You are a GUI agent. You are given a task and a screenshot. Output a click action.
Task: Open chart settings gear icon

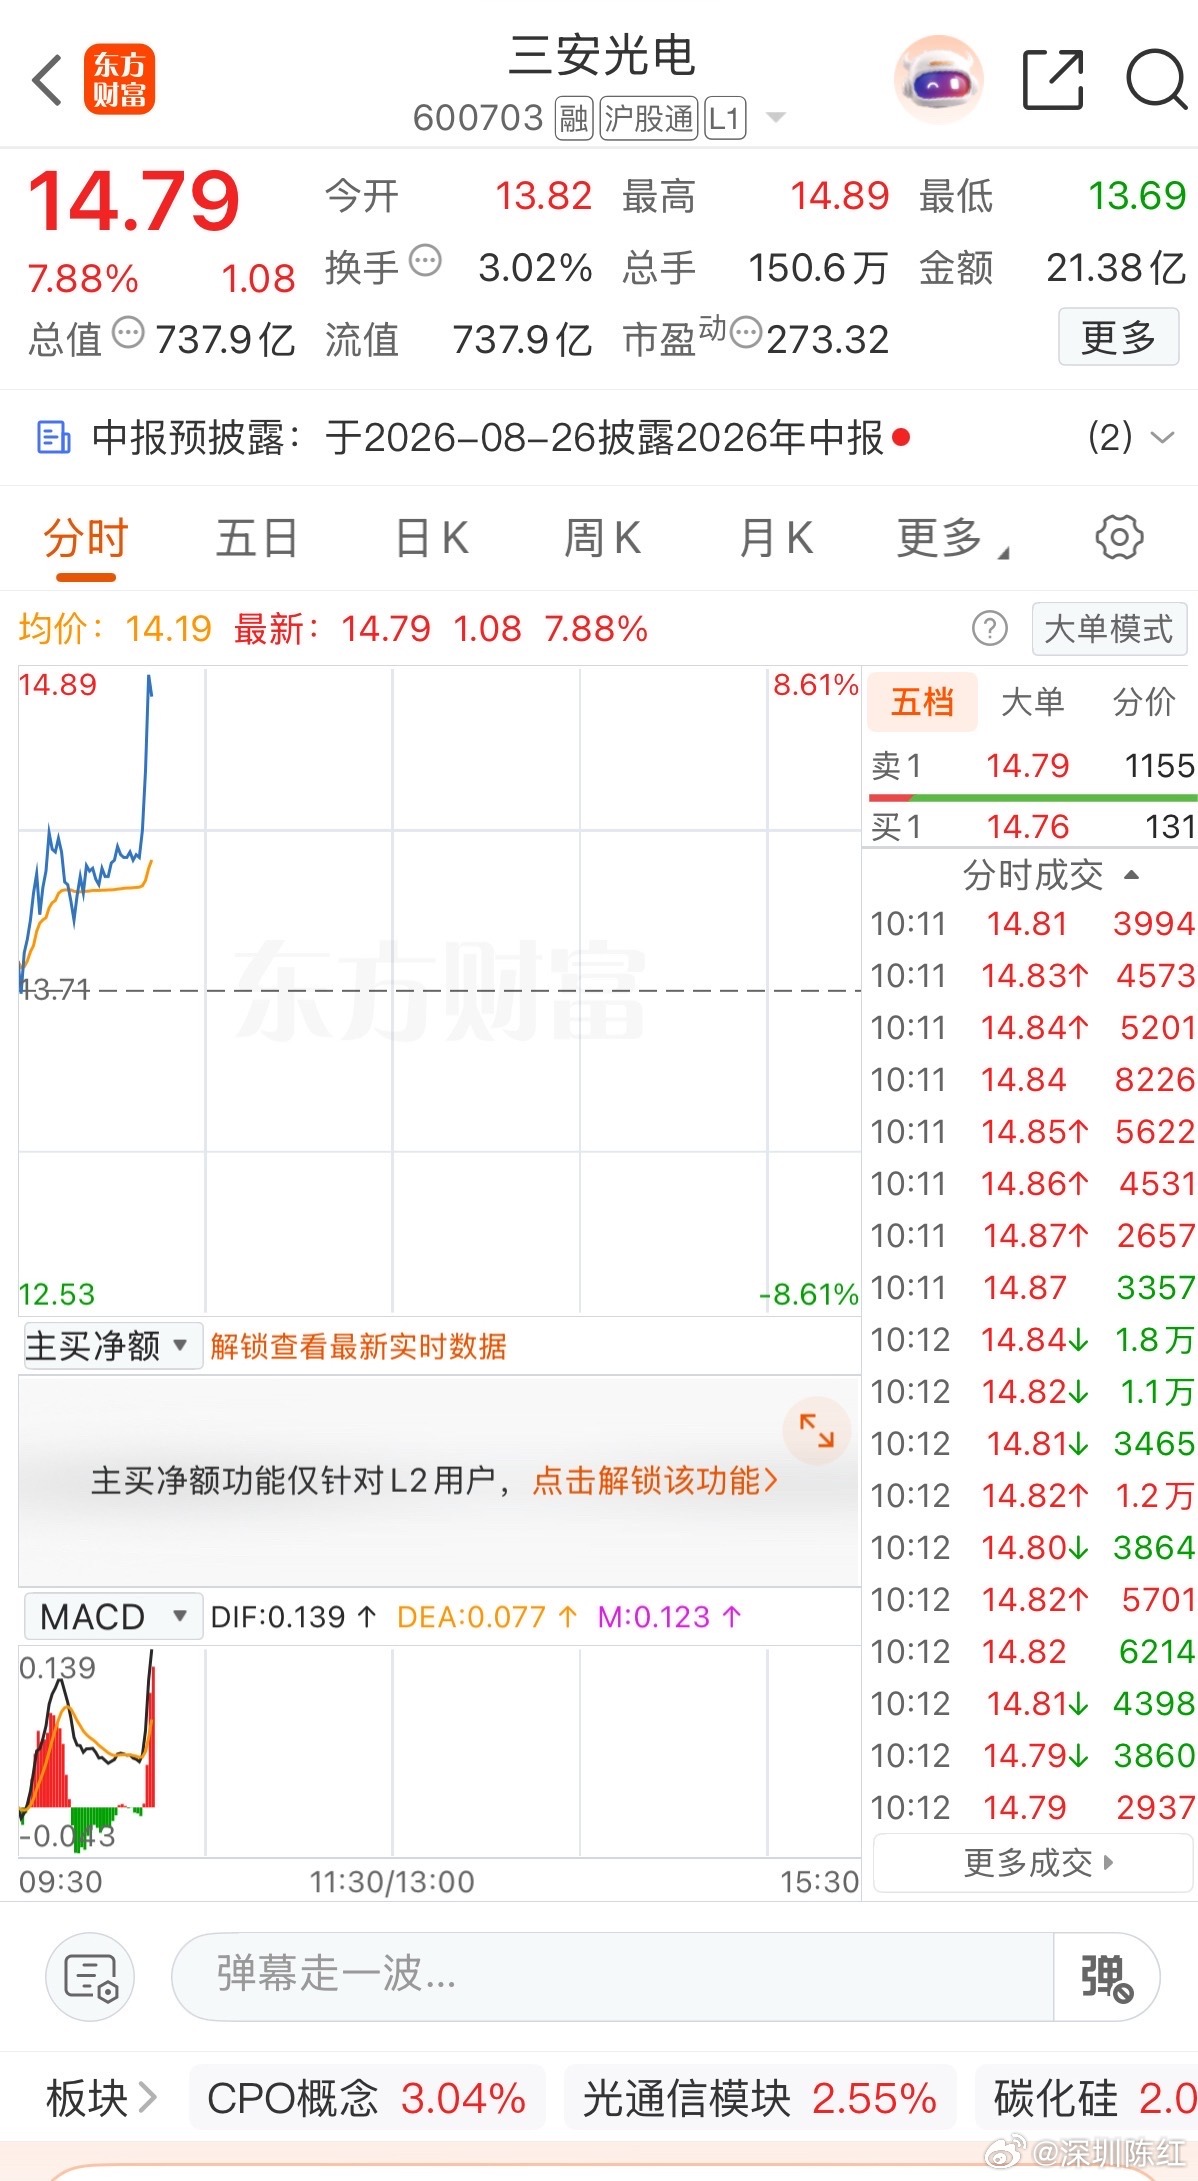point(1119,538)
